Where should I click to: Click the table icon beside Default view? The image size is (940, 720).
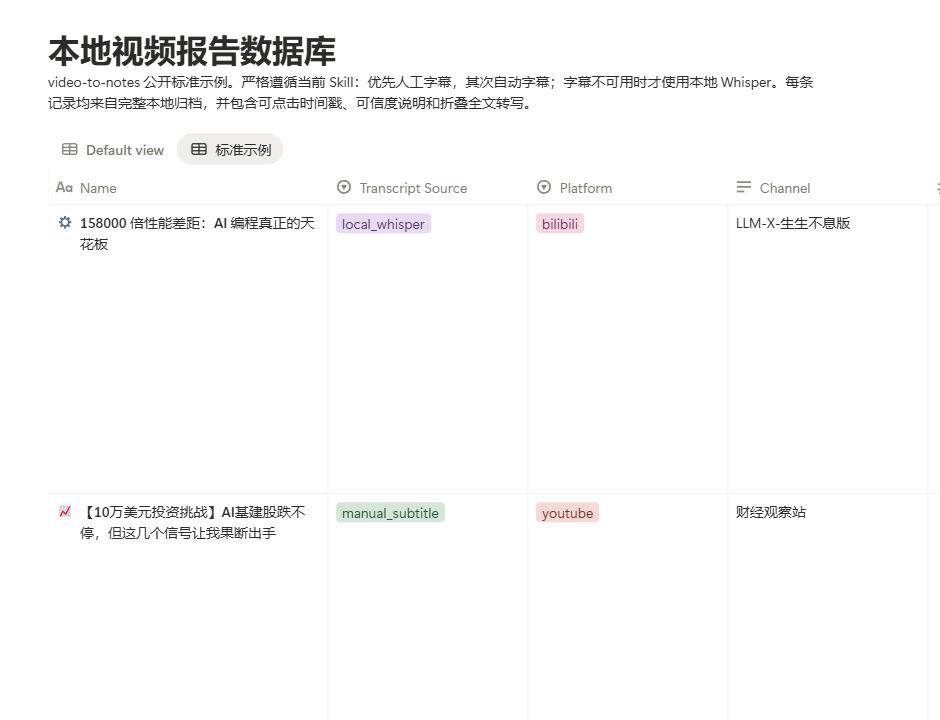click(x=70, y=149)
